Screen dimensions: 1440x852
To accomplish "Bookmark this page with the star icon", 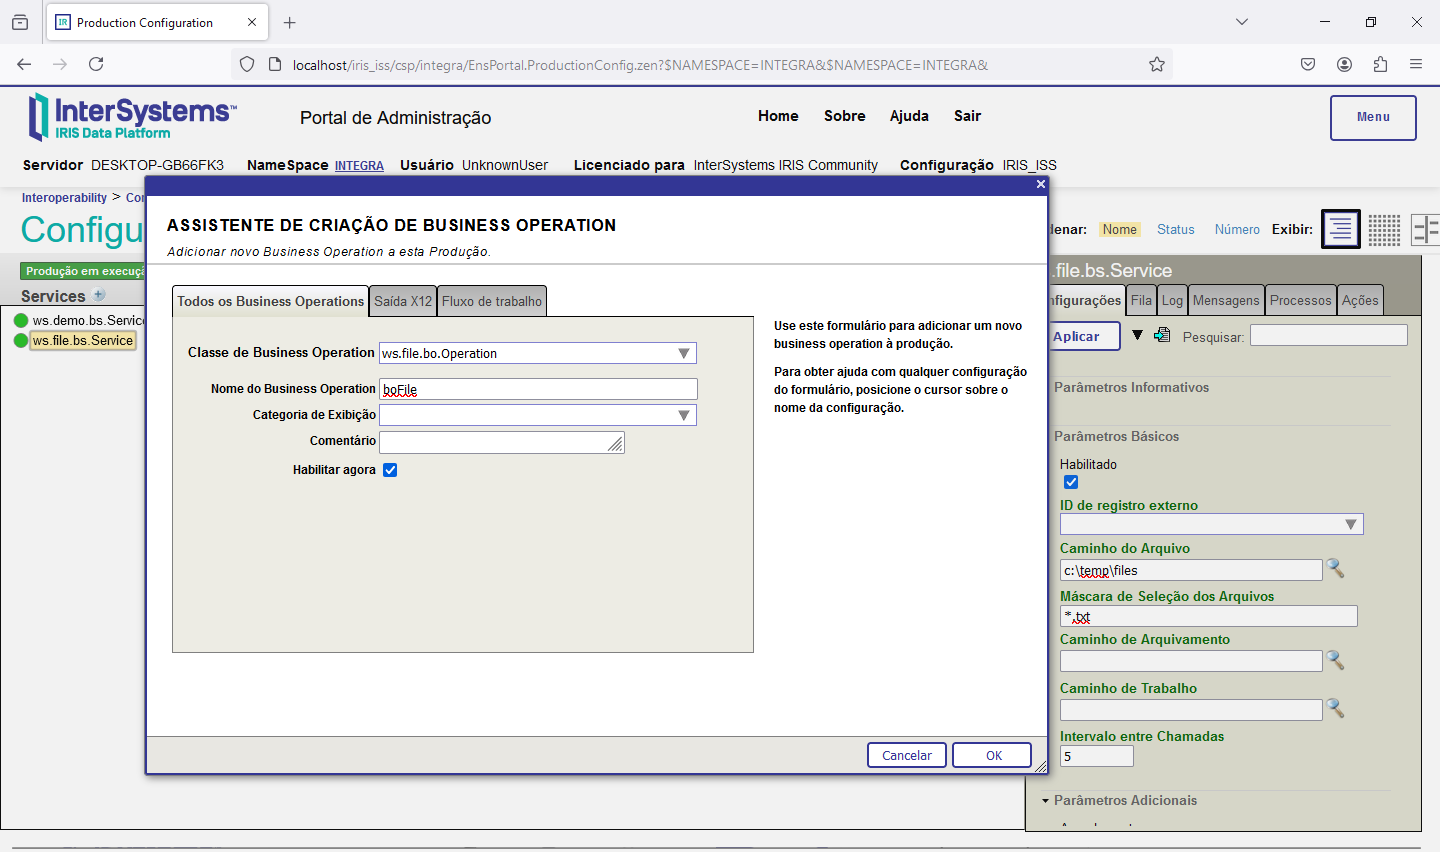I will pos(1157,65).
